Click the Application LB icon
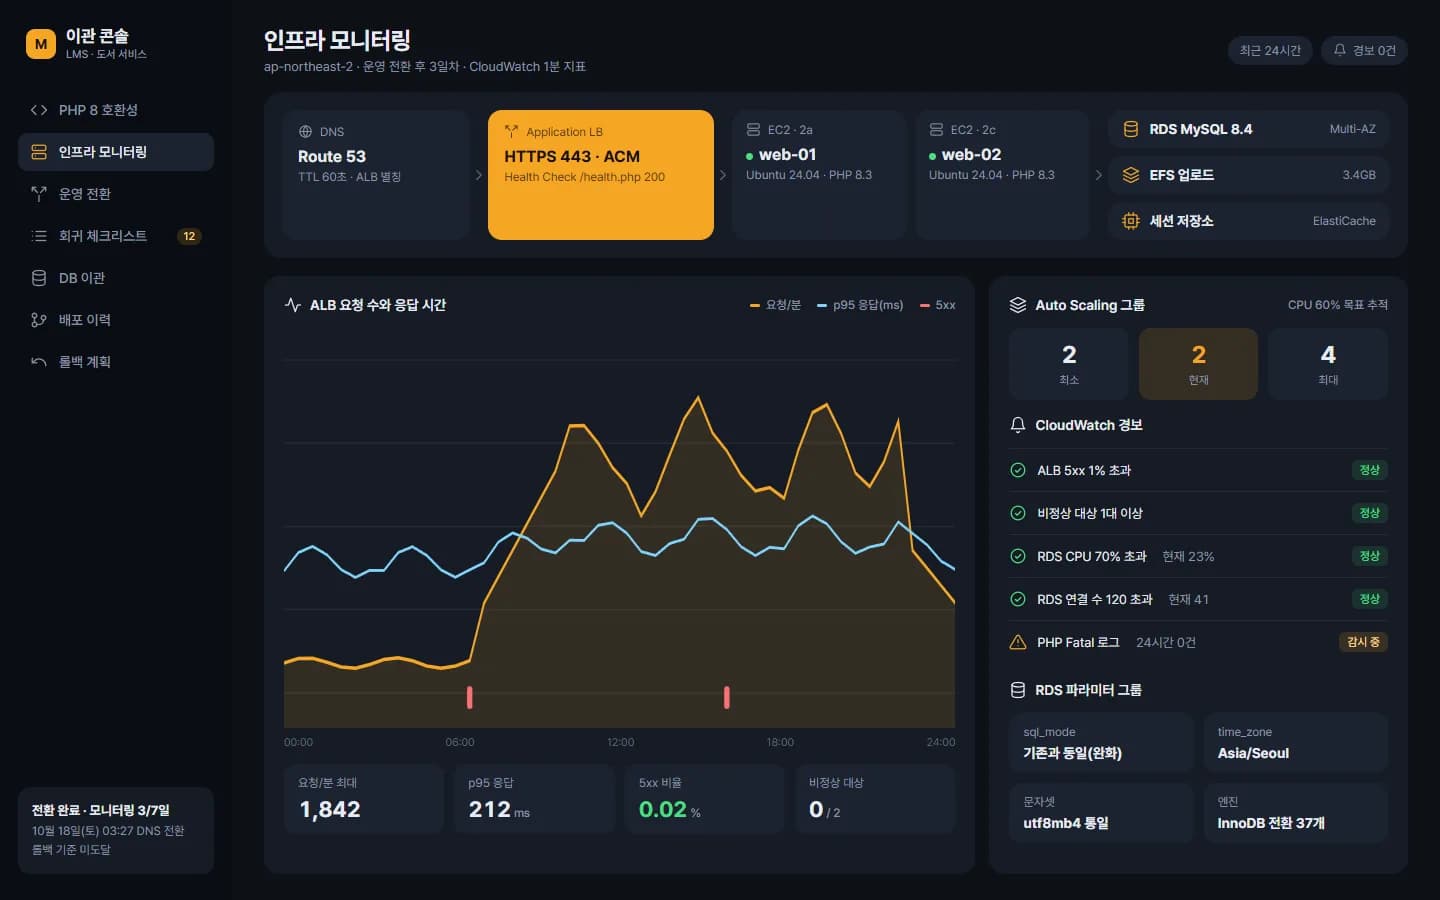The height and width of the screenshot is (900, 1440). [511, 131]
